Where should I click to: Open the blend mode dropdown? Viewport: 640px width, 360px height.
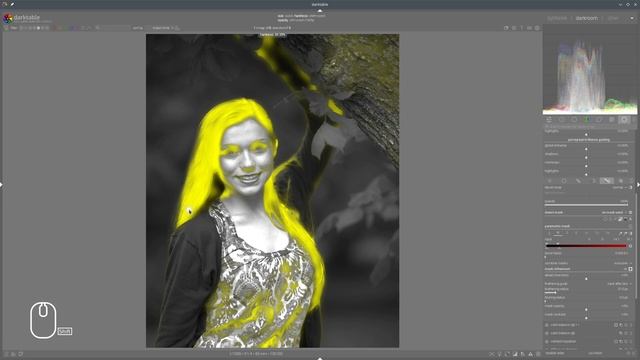[585, 187]
